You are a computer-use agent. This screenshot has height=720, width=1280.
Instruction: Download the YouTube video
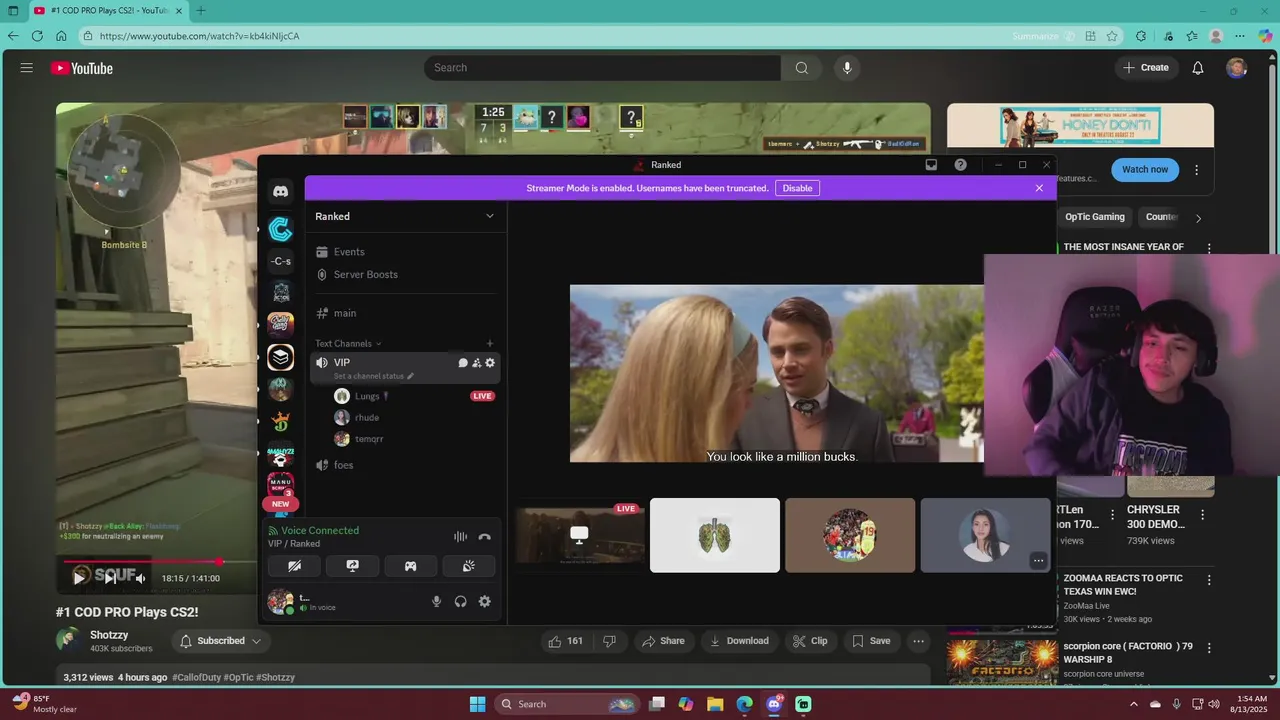click(x=739, y=641)
